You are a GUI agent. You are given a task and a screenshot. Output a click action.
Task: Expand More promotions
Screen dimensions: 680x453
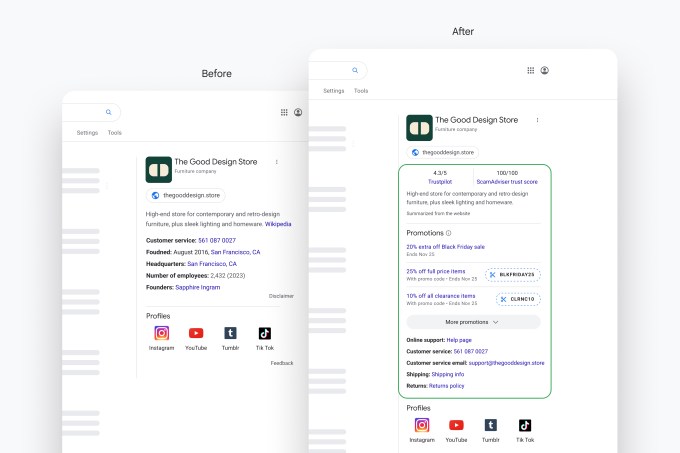(473, 322)
